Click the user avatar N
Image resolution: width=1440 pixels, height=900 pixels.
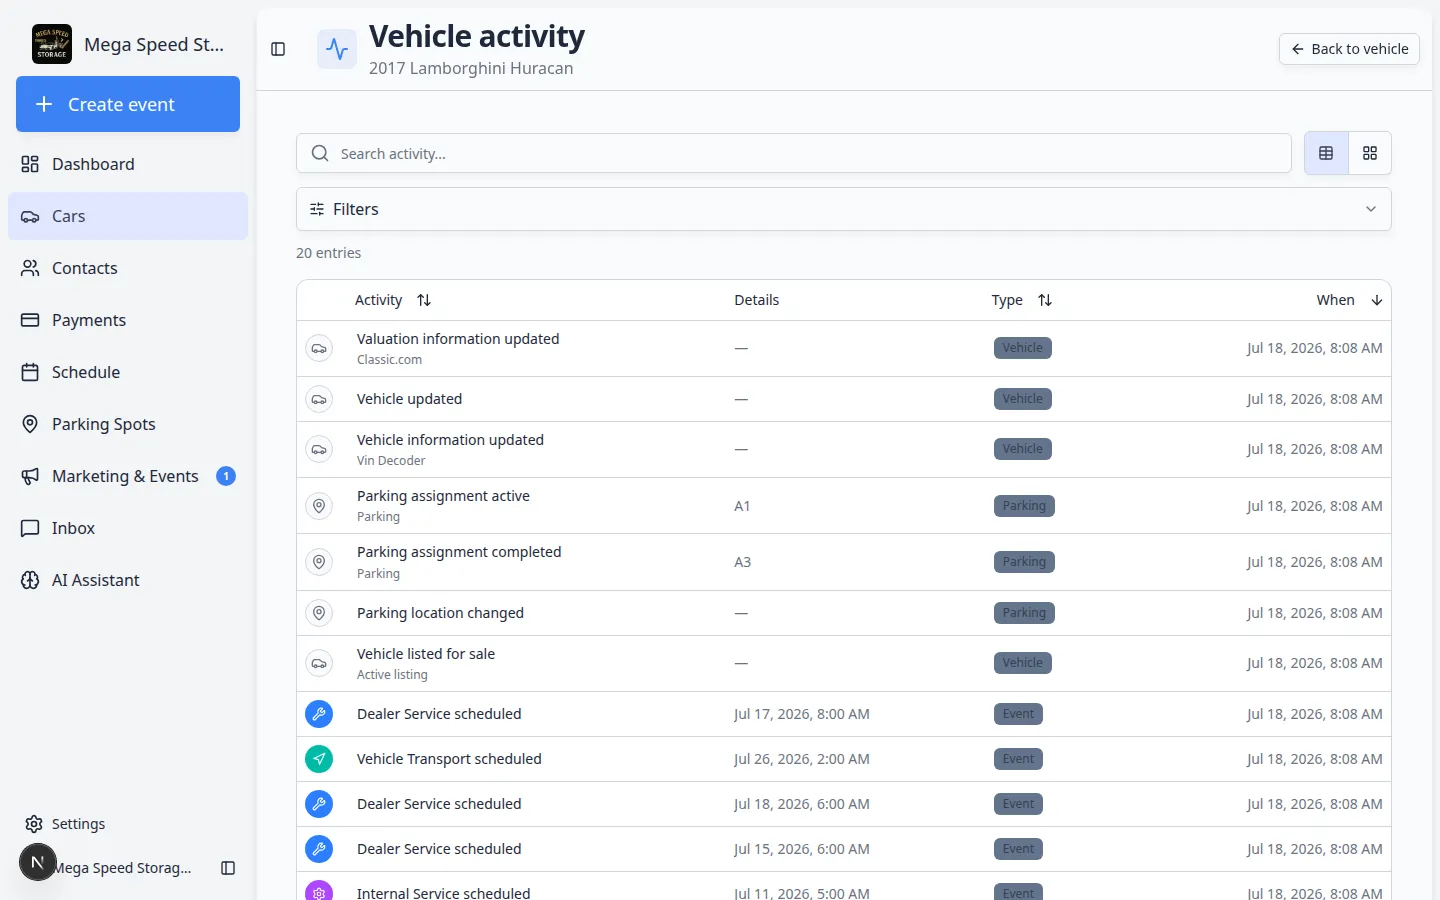38,862
